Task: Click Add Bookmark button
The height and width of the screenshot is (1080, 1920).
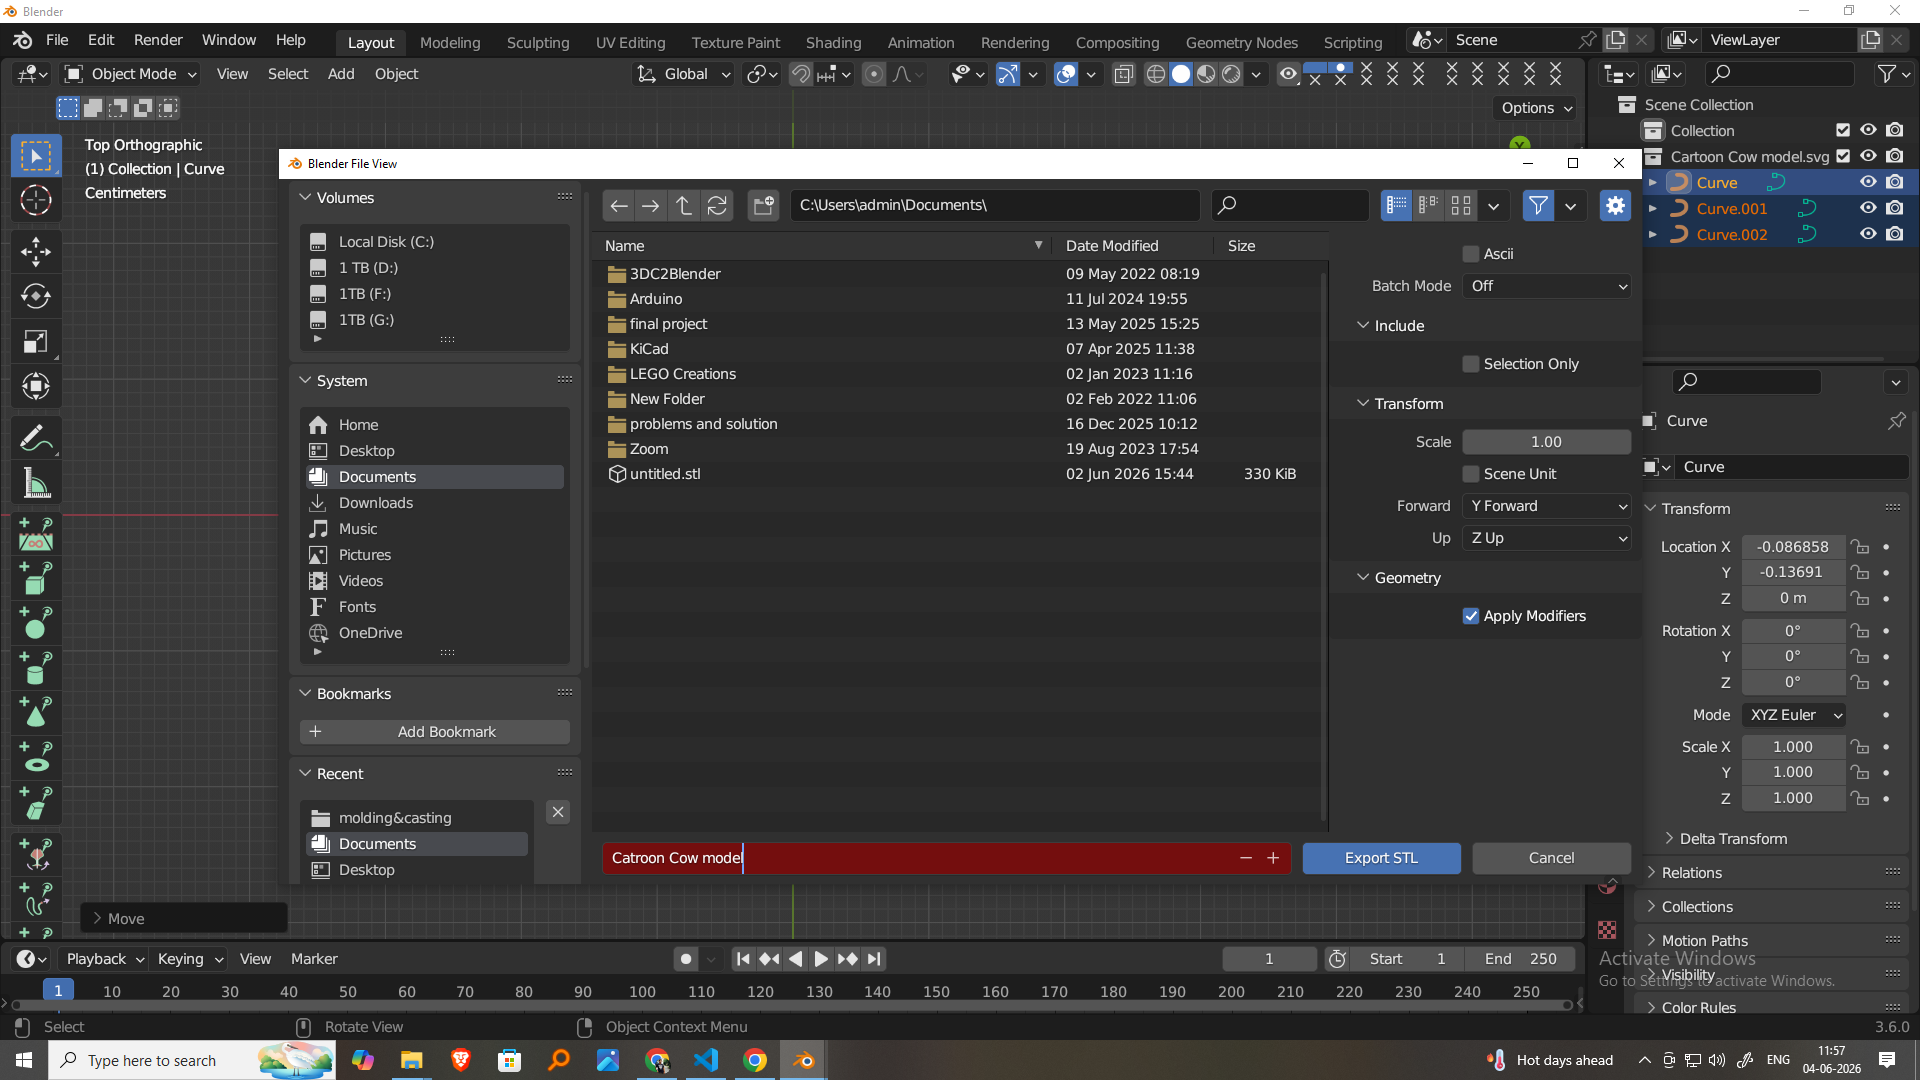Action: coord(435,732)
